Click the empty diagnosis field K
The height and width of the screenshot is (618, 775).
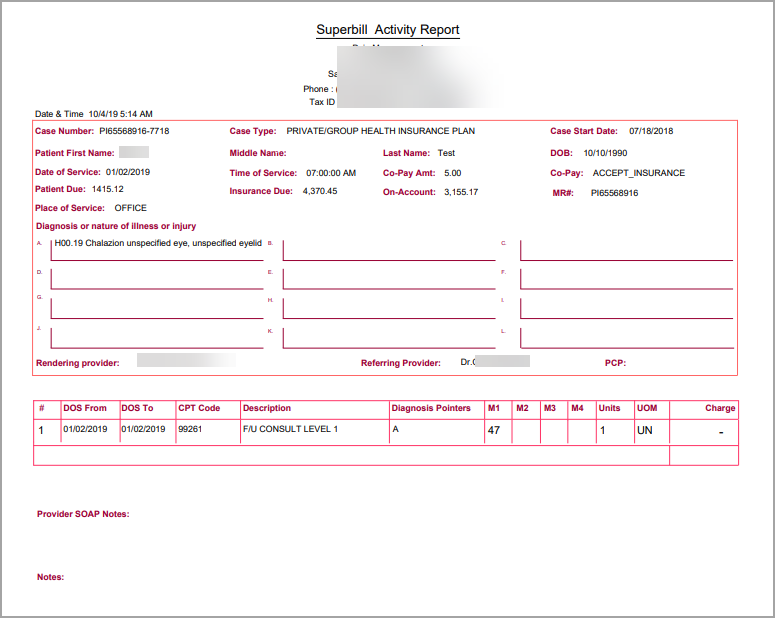tap(389, 338)
